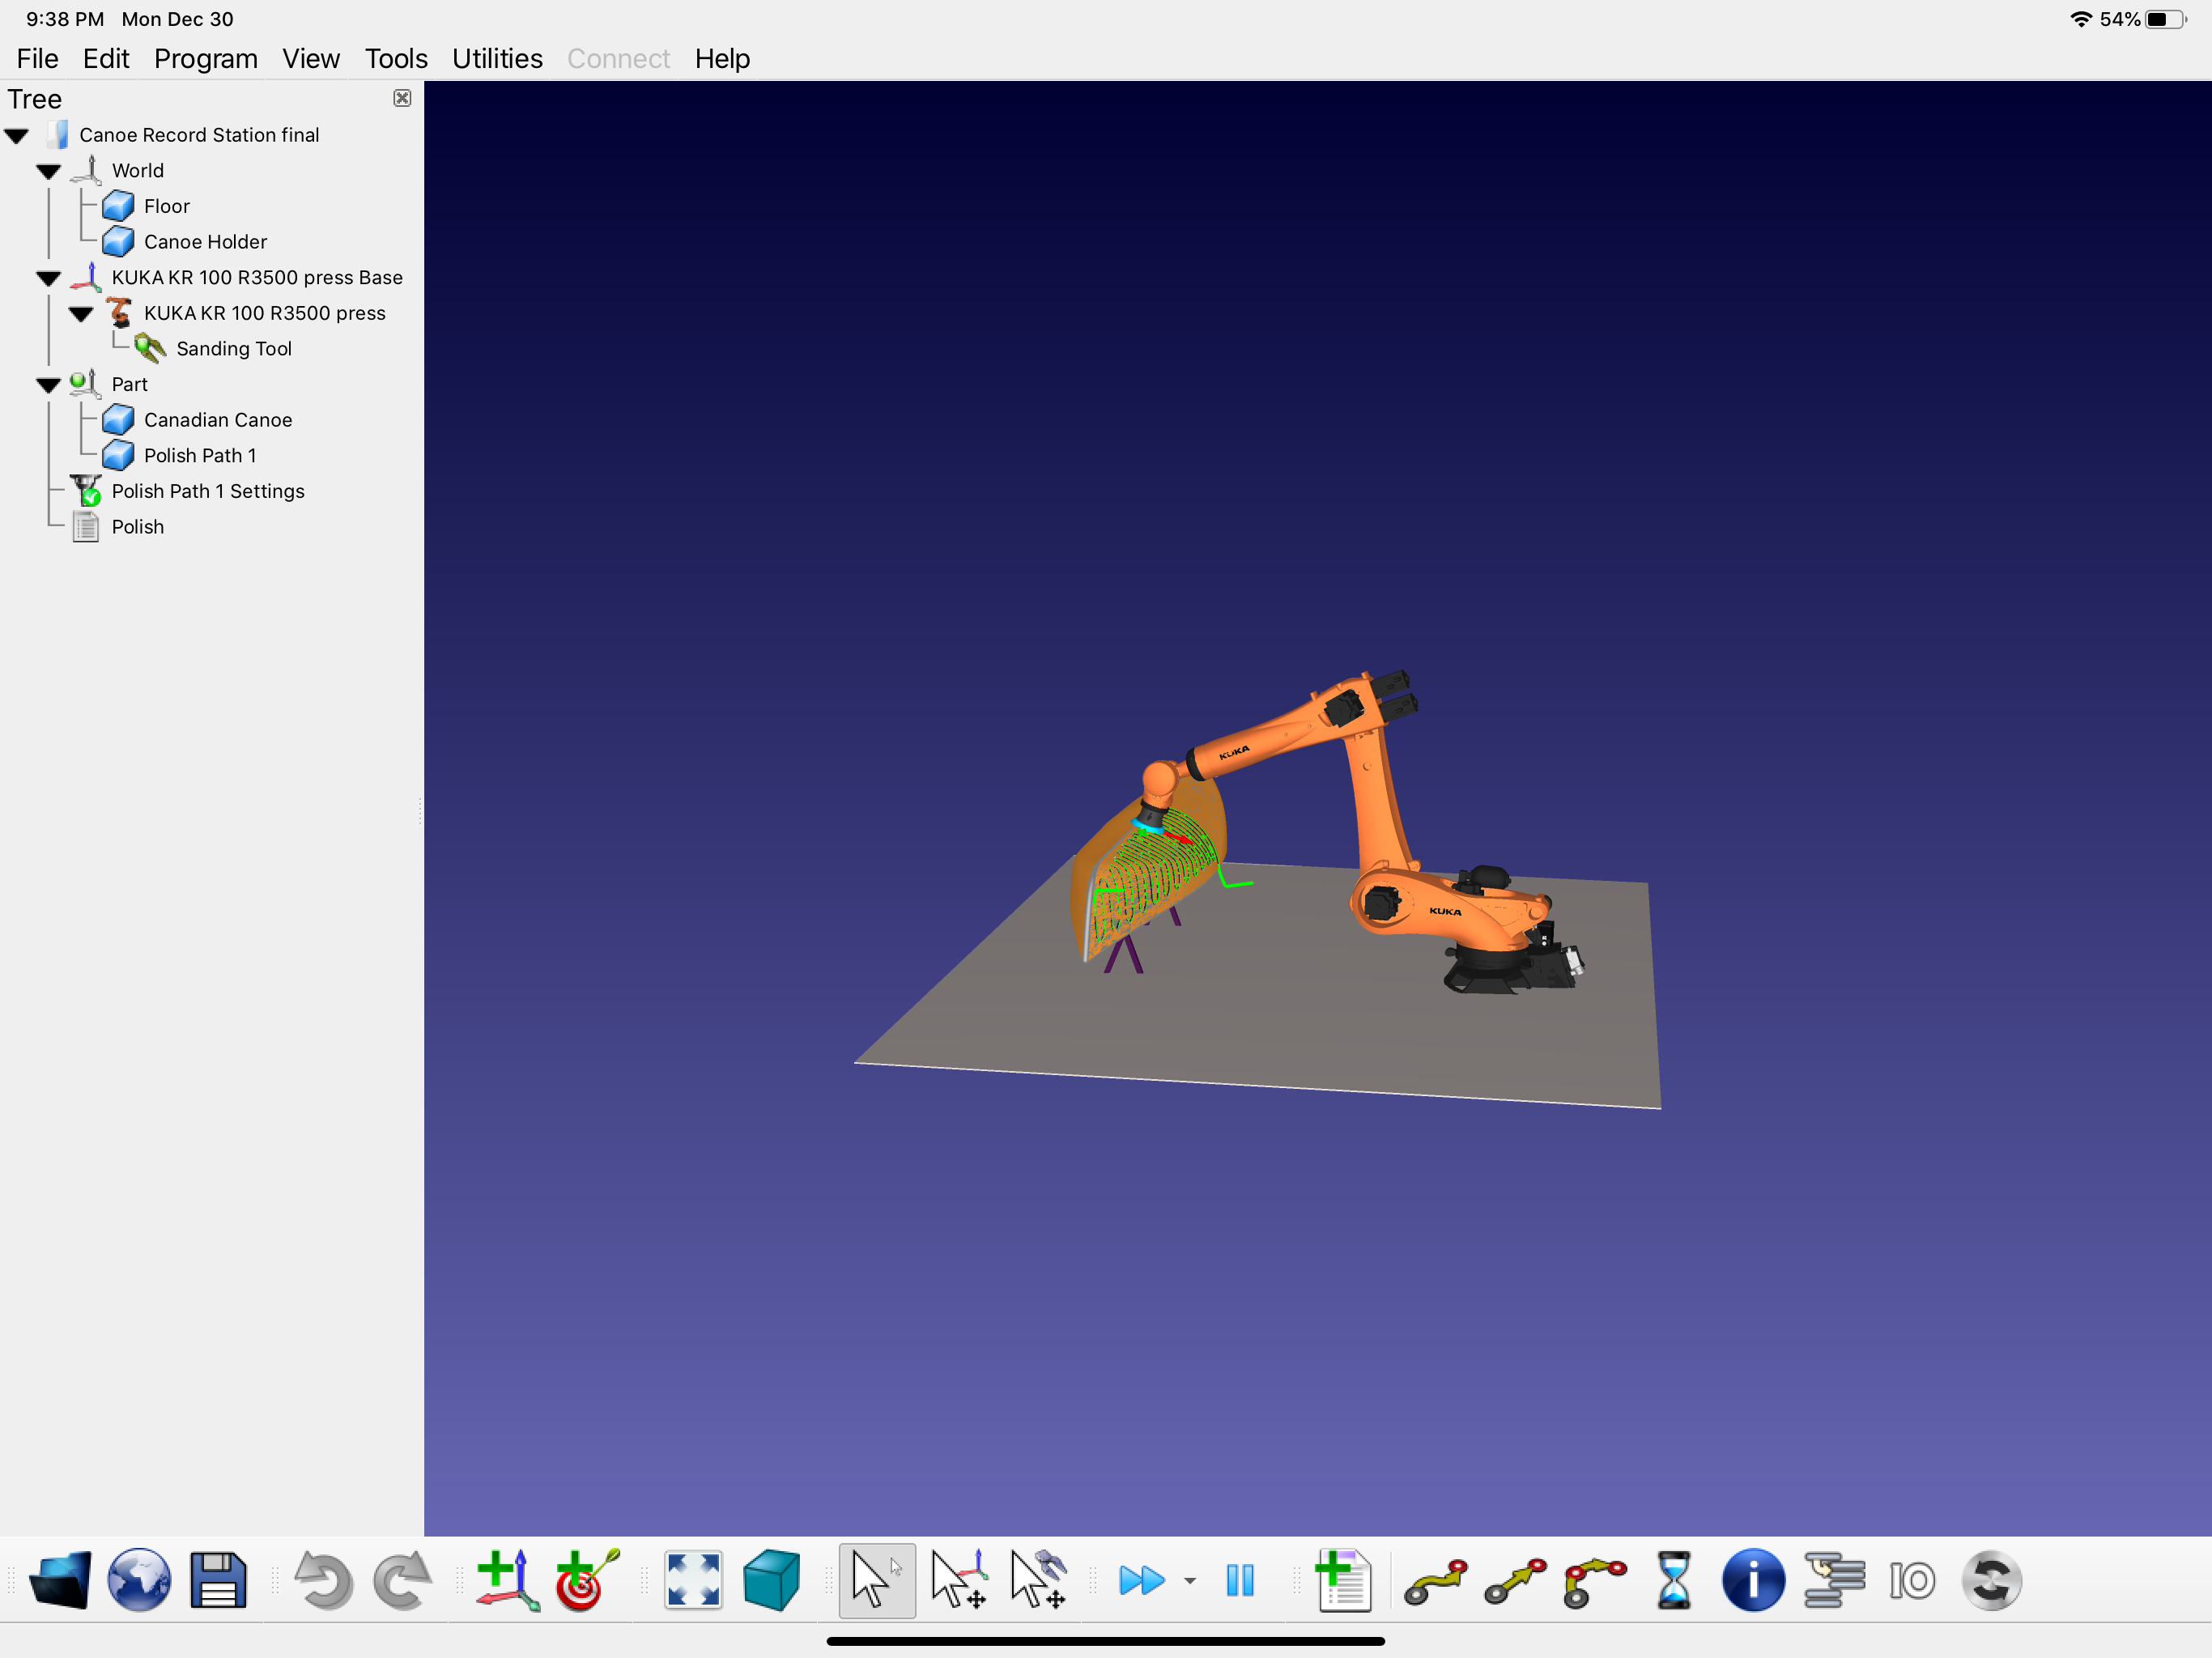Add a new target
This screenshot has height=1658, width=2212.
pos(588,1580)
